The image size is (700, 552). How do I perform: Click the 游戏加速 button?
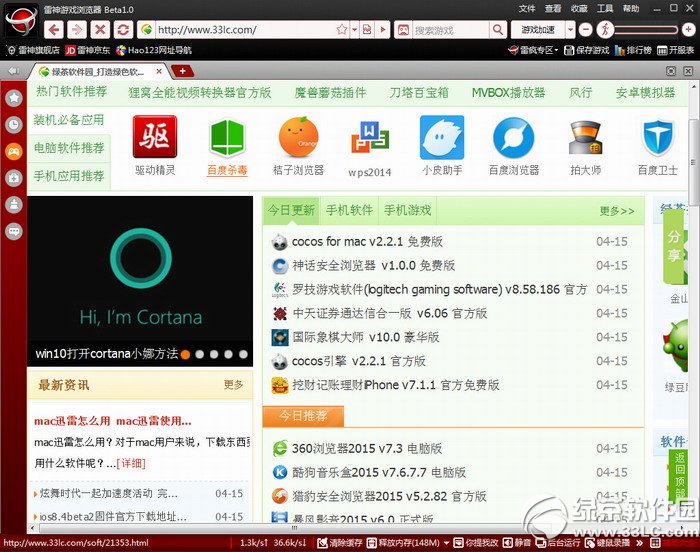[538, 30]
